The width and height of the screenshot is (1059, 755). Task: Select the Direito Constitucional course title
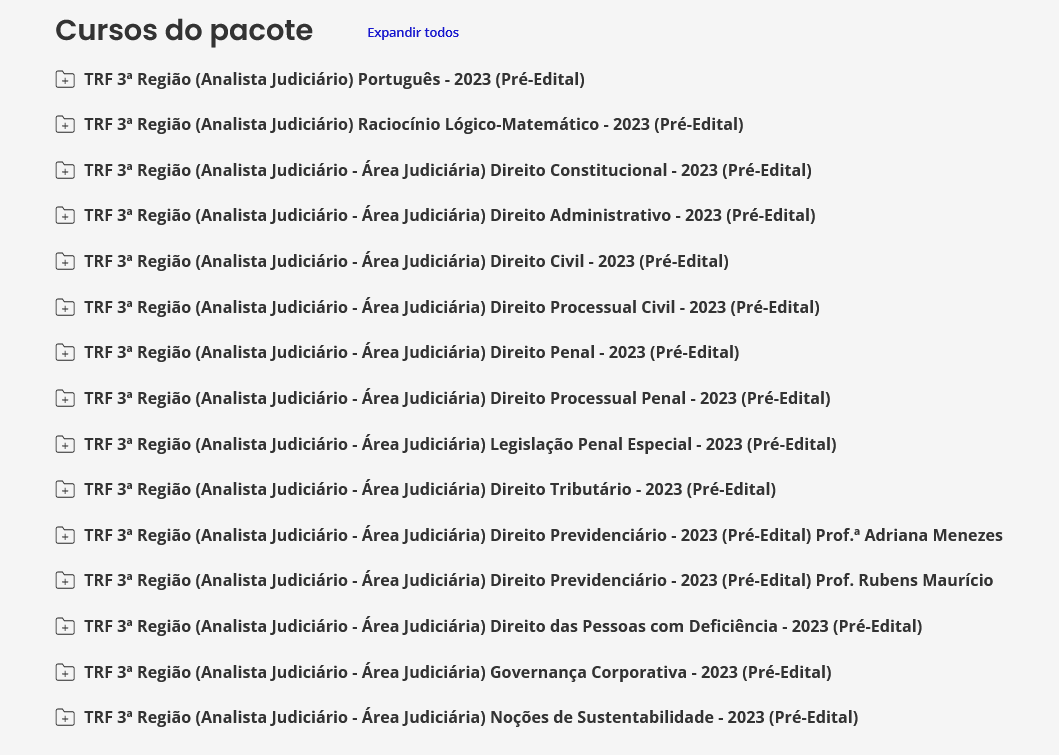tap(448, 170)
